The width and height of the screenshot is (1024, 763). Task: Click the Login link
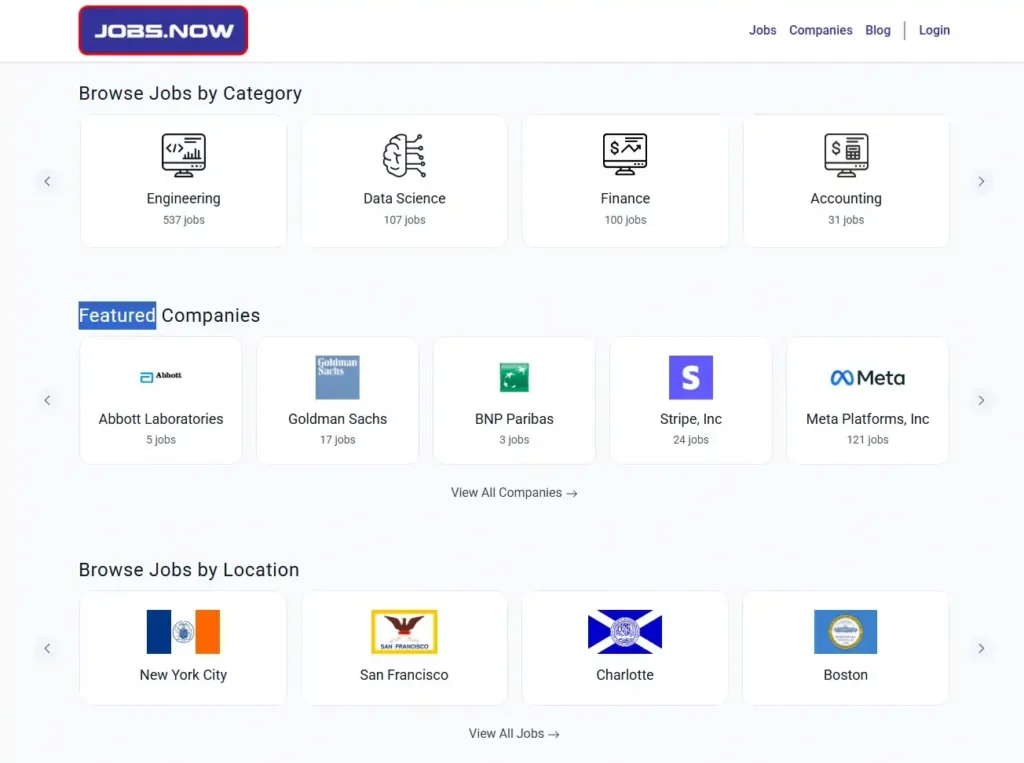point(934,30)
